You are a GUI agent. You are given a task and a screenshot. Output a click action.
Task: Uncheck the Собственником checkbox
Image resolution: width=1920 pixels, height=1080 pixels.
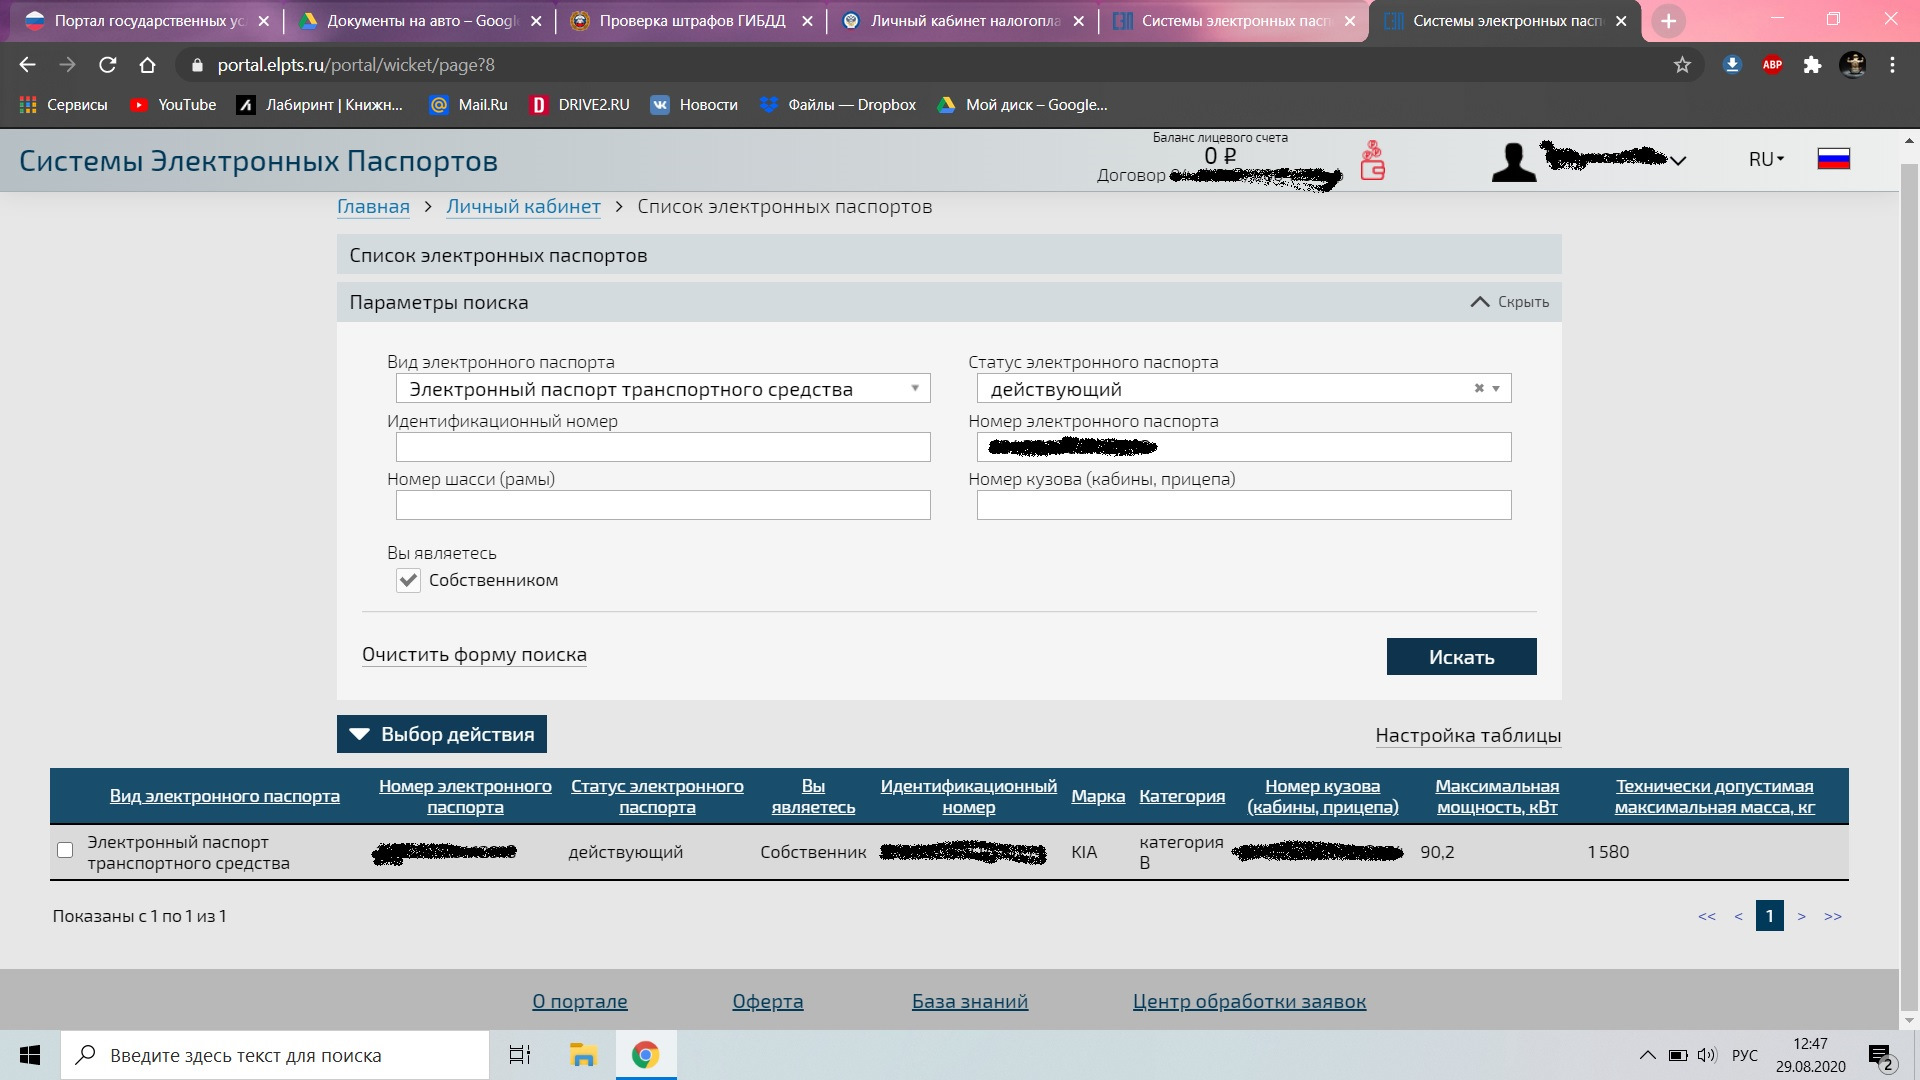pyautogui.click(x=408, y=580)
